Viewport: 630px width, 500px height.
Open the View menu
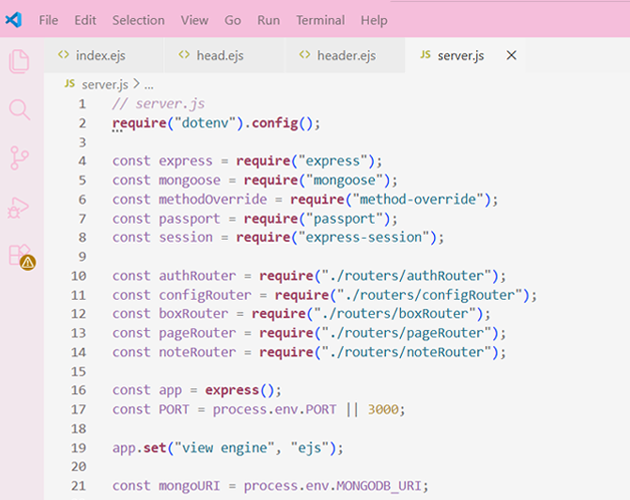[194, 20]
